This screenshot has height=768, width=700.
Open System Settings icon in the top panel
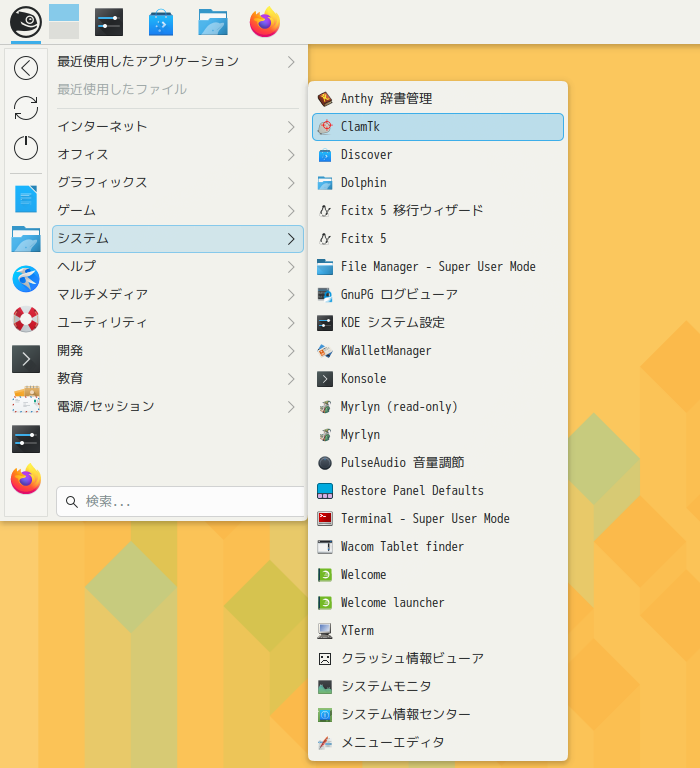109,22
